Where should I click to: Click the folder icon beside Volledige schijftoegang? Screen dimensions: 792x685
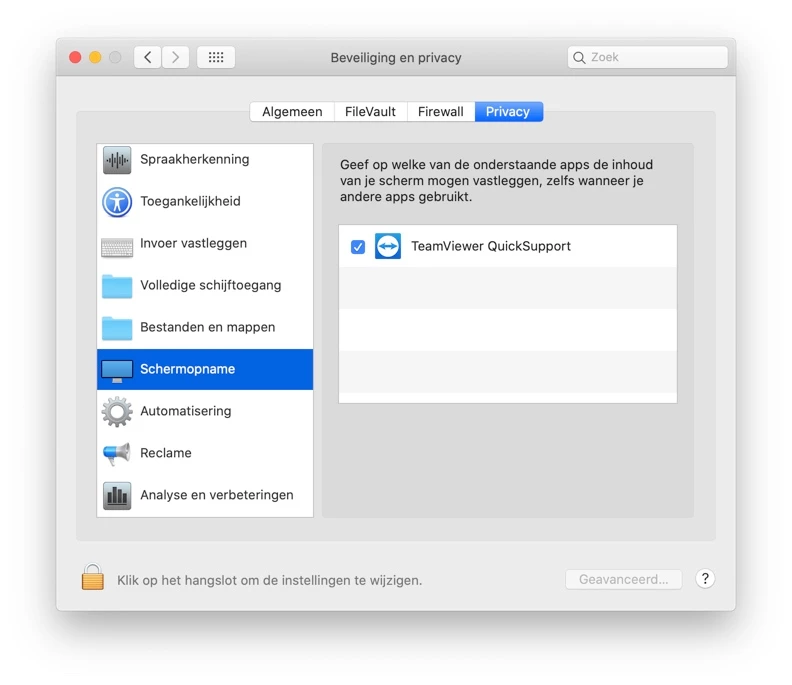[x=117, y=286]
